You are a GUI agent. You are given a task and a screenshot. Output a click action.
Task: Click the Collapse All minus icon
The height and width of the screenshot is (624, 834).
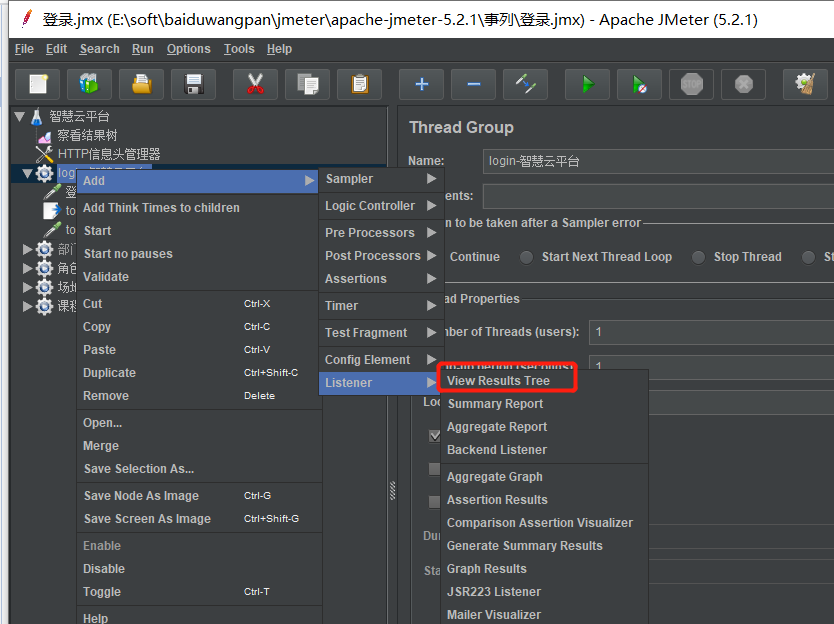(x=473, y=84)
